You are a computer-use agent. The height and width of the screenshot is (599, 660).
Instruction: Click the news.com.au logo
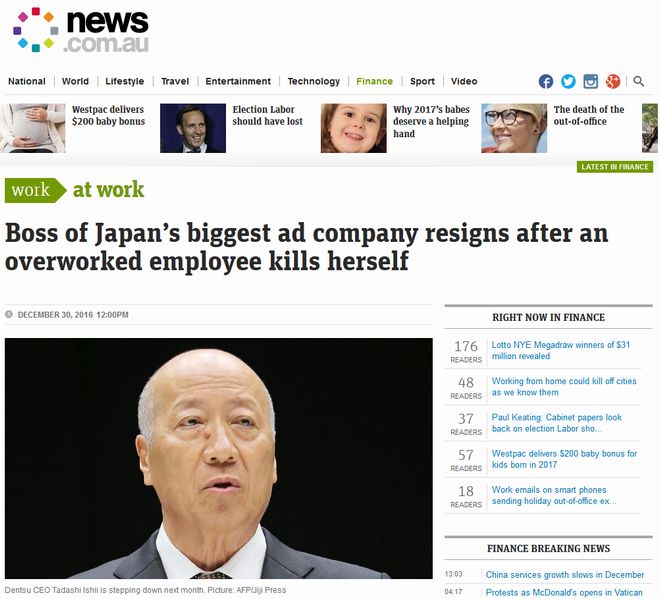[81, 30]
